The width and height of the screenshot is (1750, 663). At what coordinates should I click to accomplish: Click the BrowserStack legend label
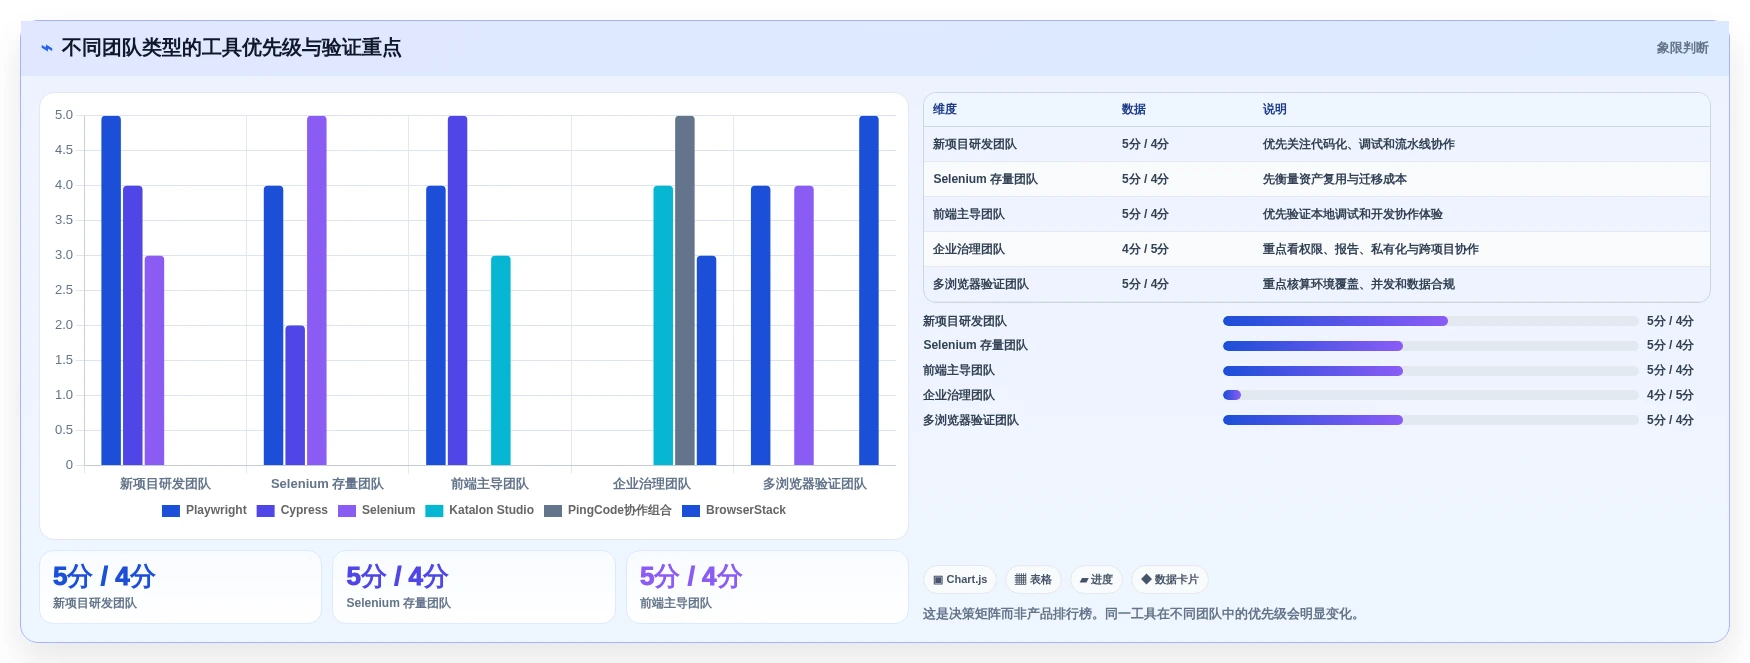coord(746,510)
